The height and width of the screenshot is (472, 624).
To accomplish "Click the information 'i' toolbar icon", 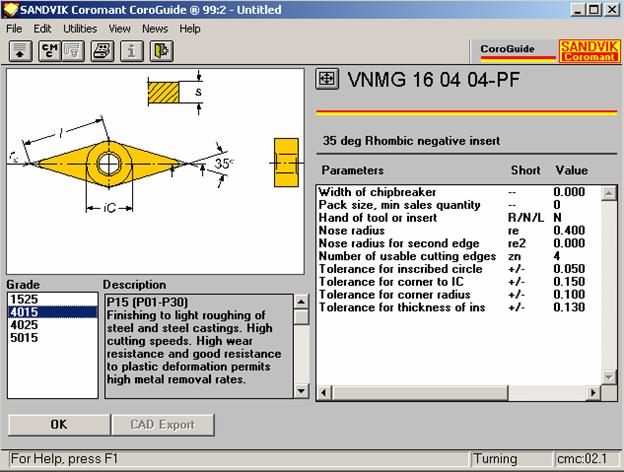I will (132, 51).
